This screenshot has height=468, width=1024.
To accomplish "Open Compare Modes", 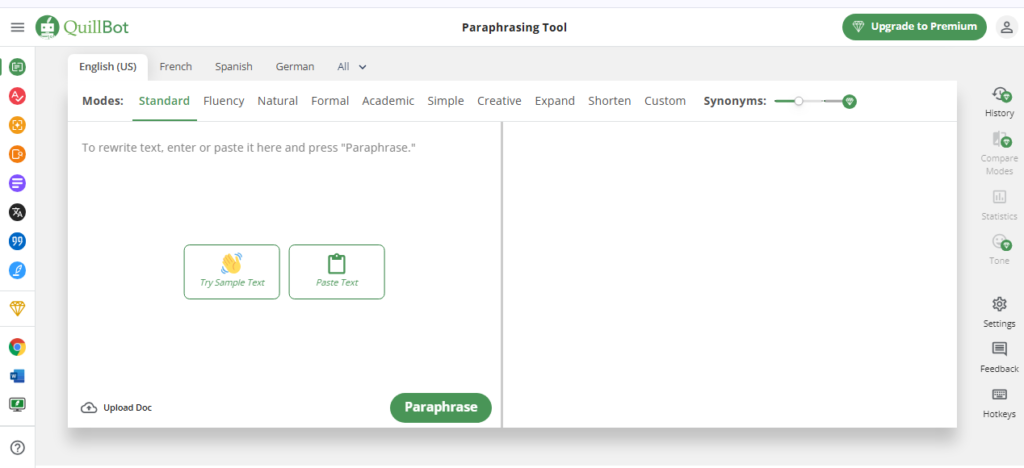I will 999,153.
